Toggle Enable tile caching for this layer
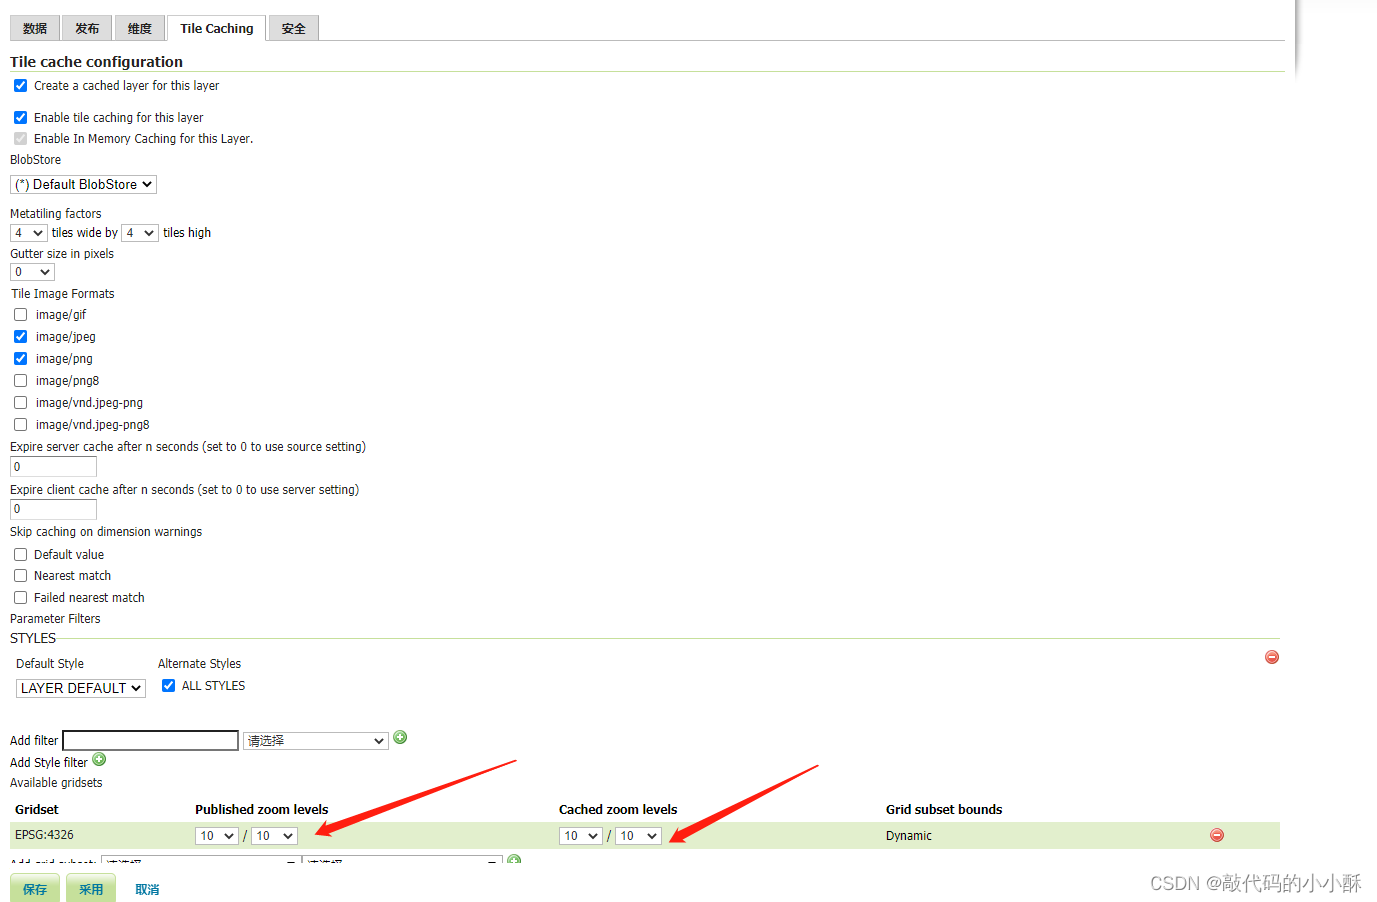The width and height of the screenshot is (1377, 902). (x=20, y=117)
